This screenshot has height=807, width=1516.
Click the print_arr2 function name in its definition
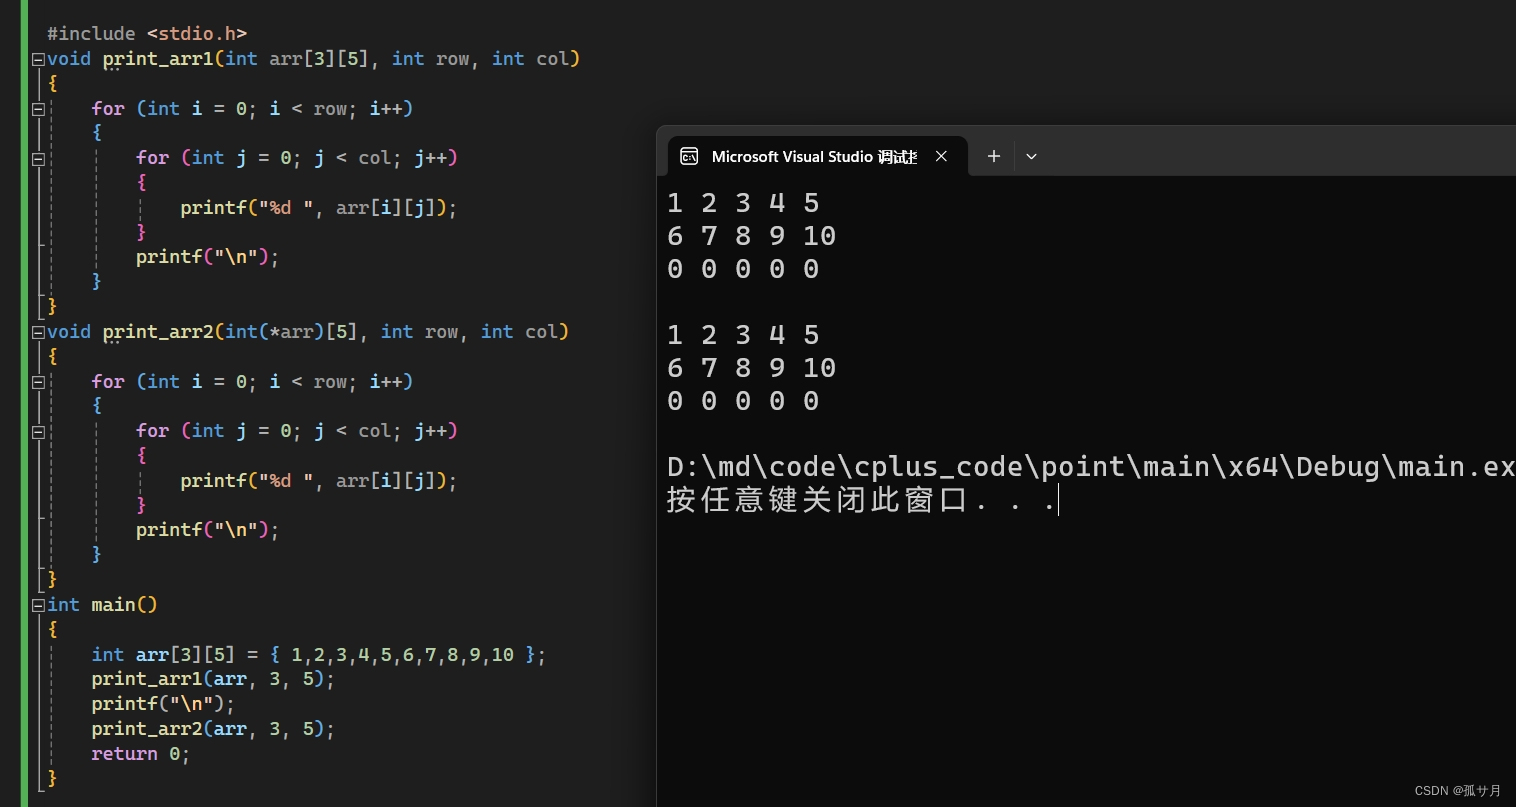pos(158,332)
